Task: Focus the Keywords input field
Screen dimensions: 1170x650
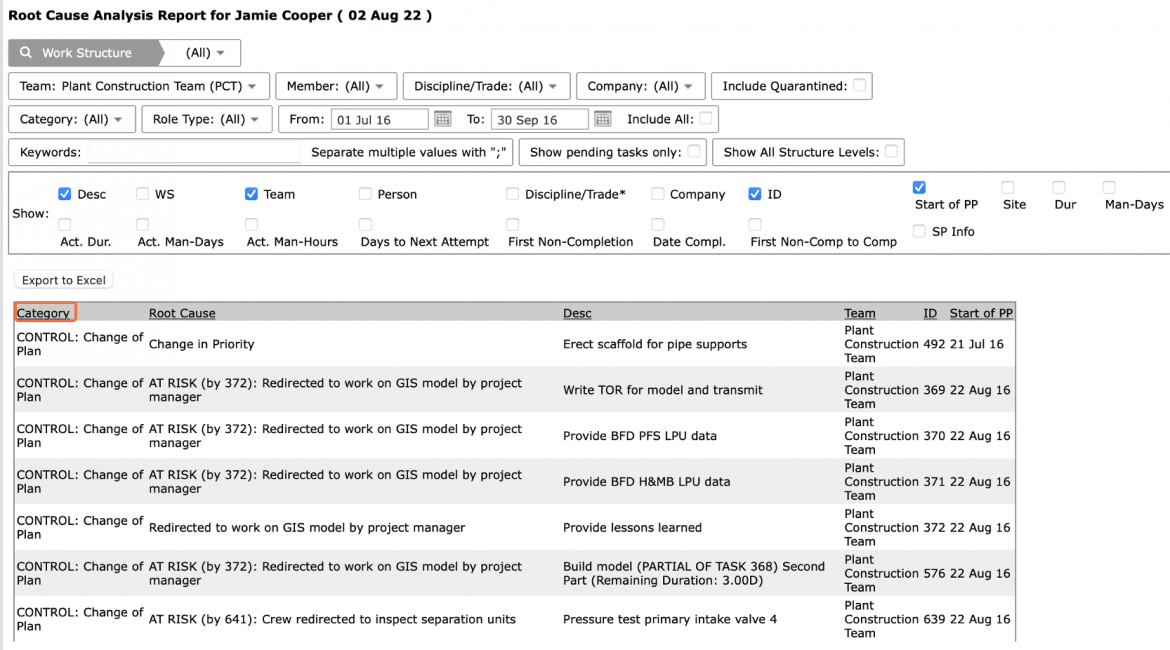Action: pos(194,152)
